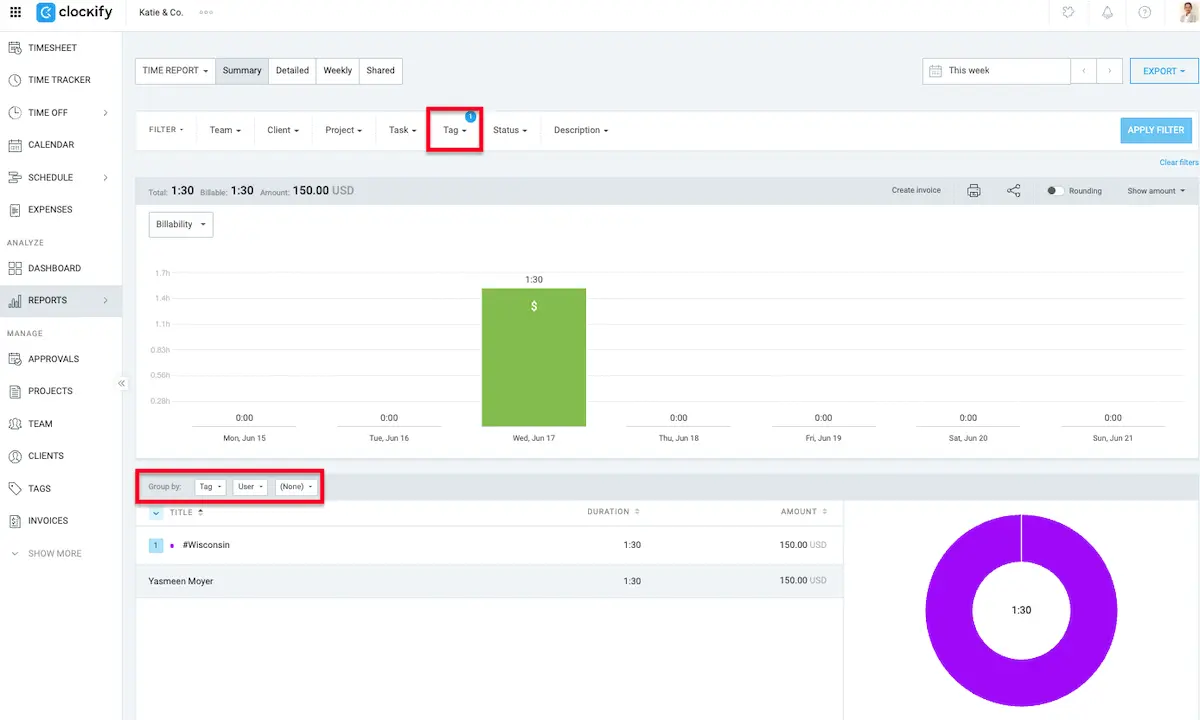The height and width of the screenshot is (720, 1200).
Task: Change second Group by User dropdown
Action: [x=251, y=487]
